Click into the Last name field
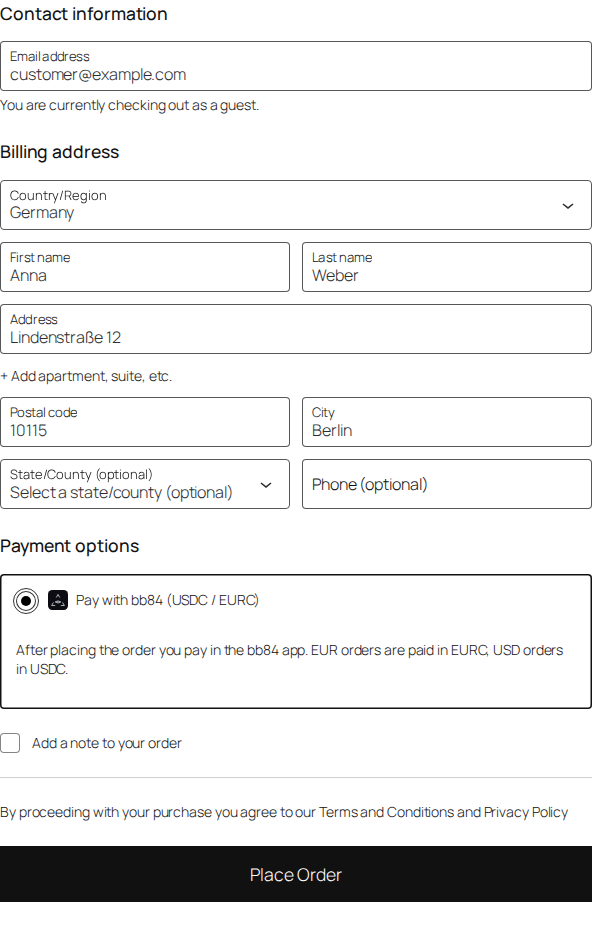 pos(447,267)
